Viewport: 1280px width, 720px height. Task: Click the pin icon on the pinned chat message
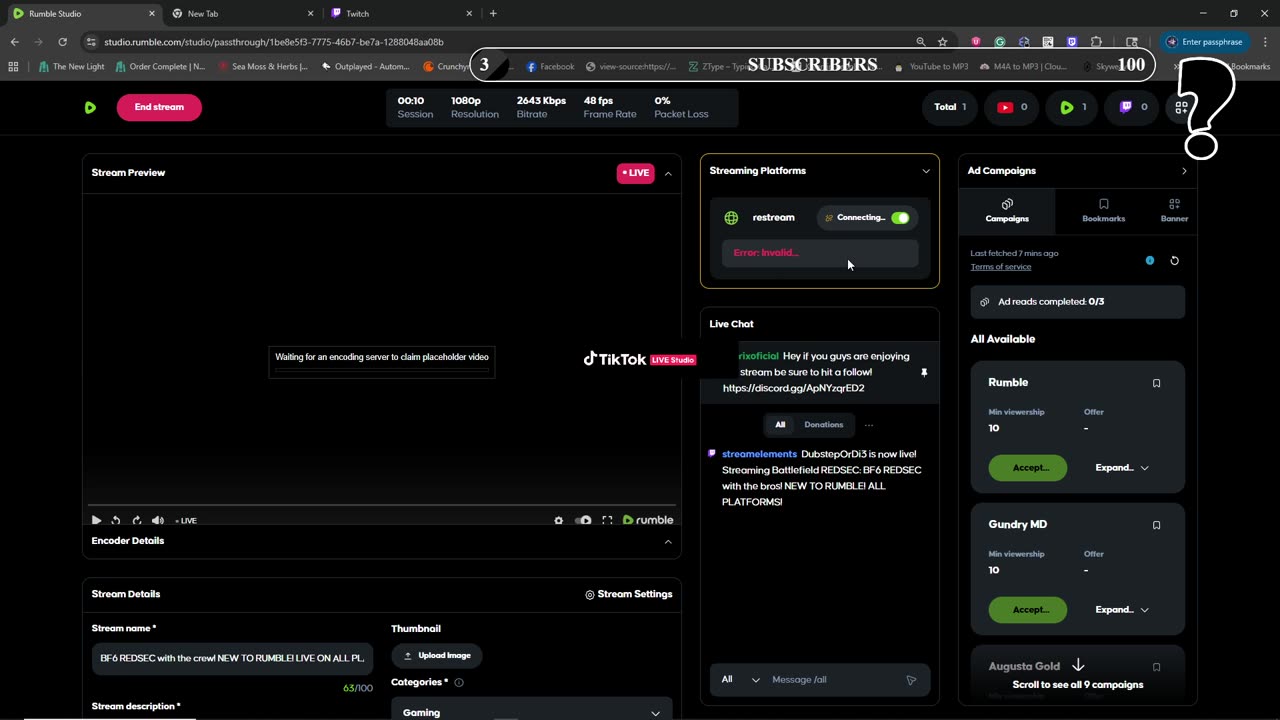924,372
